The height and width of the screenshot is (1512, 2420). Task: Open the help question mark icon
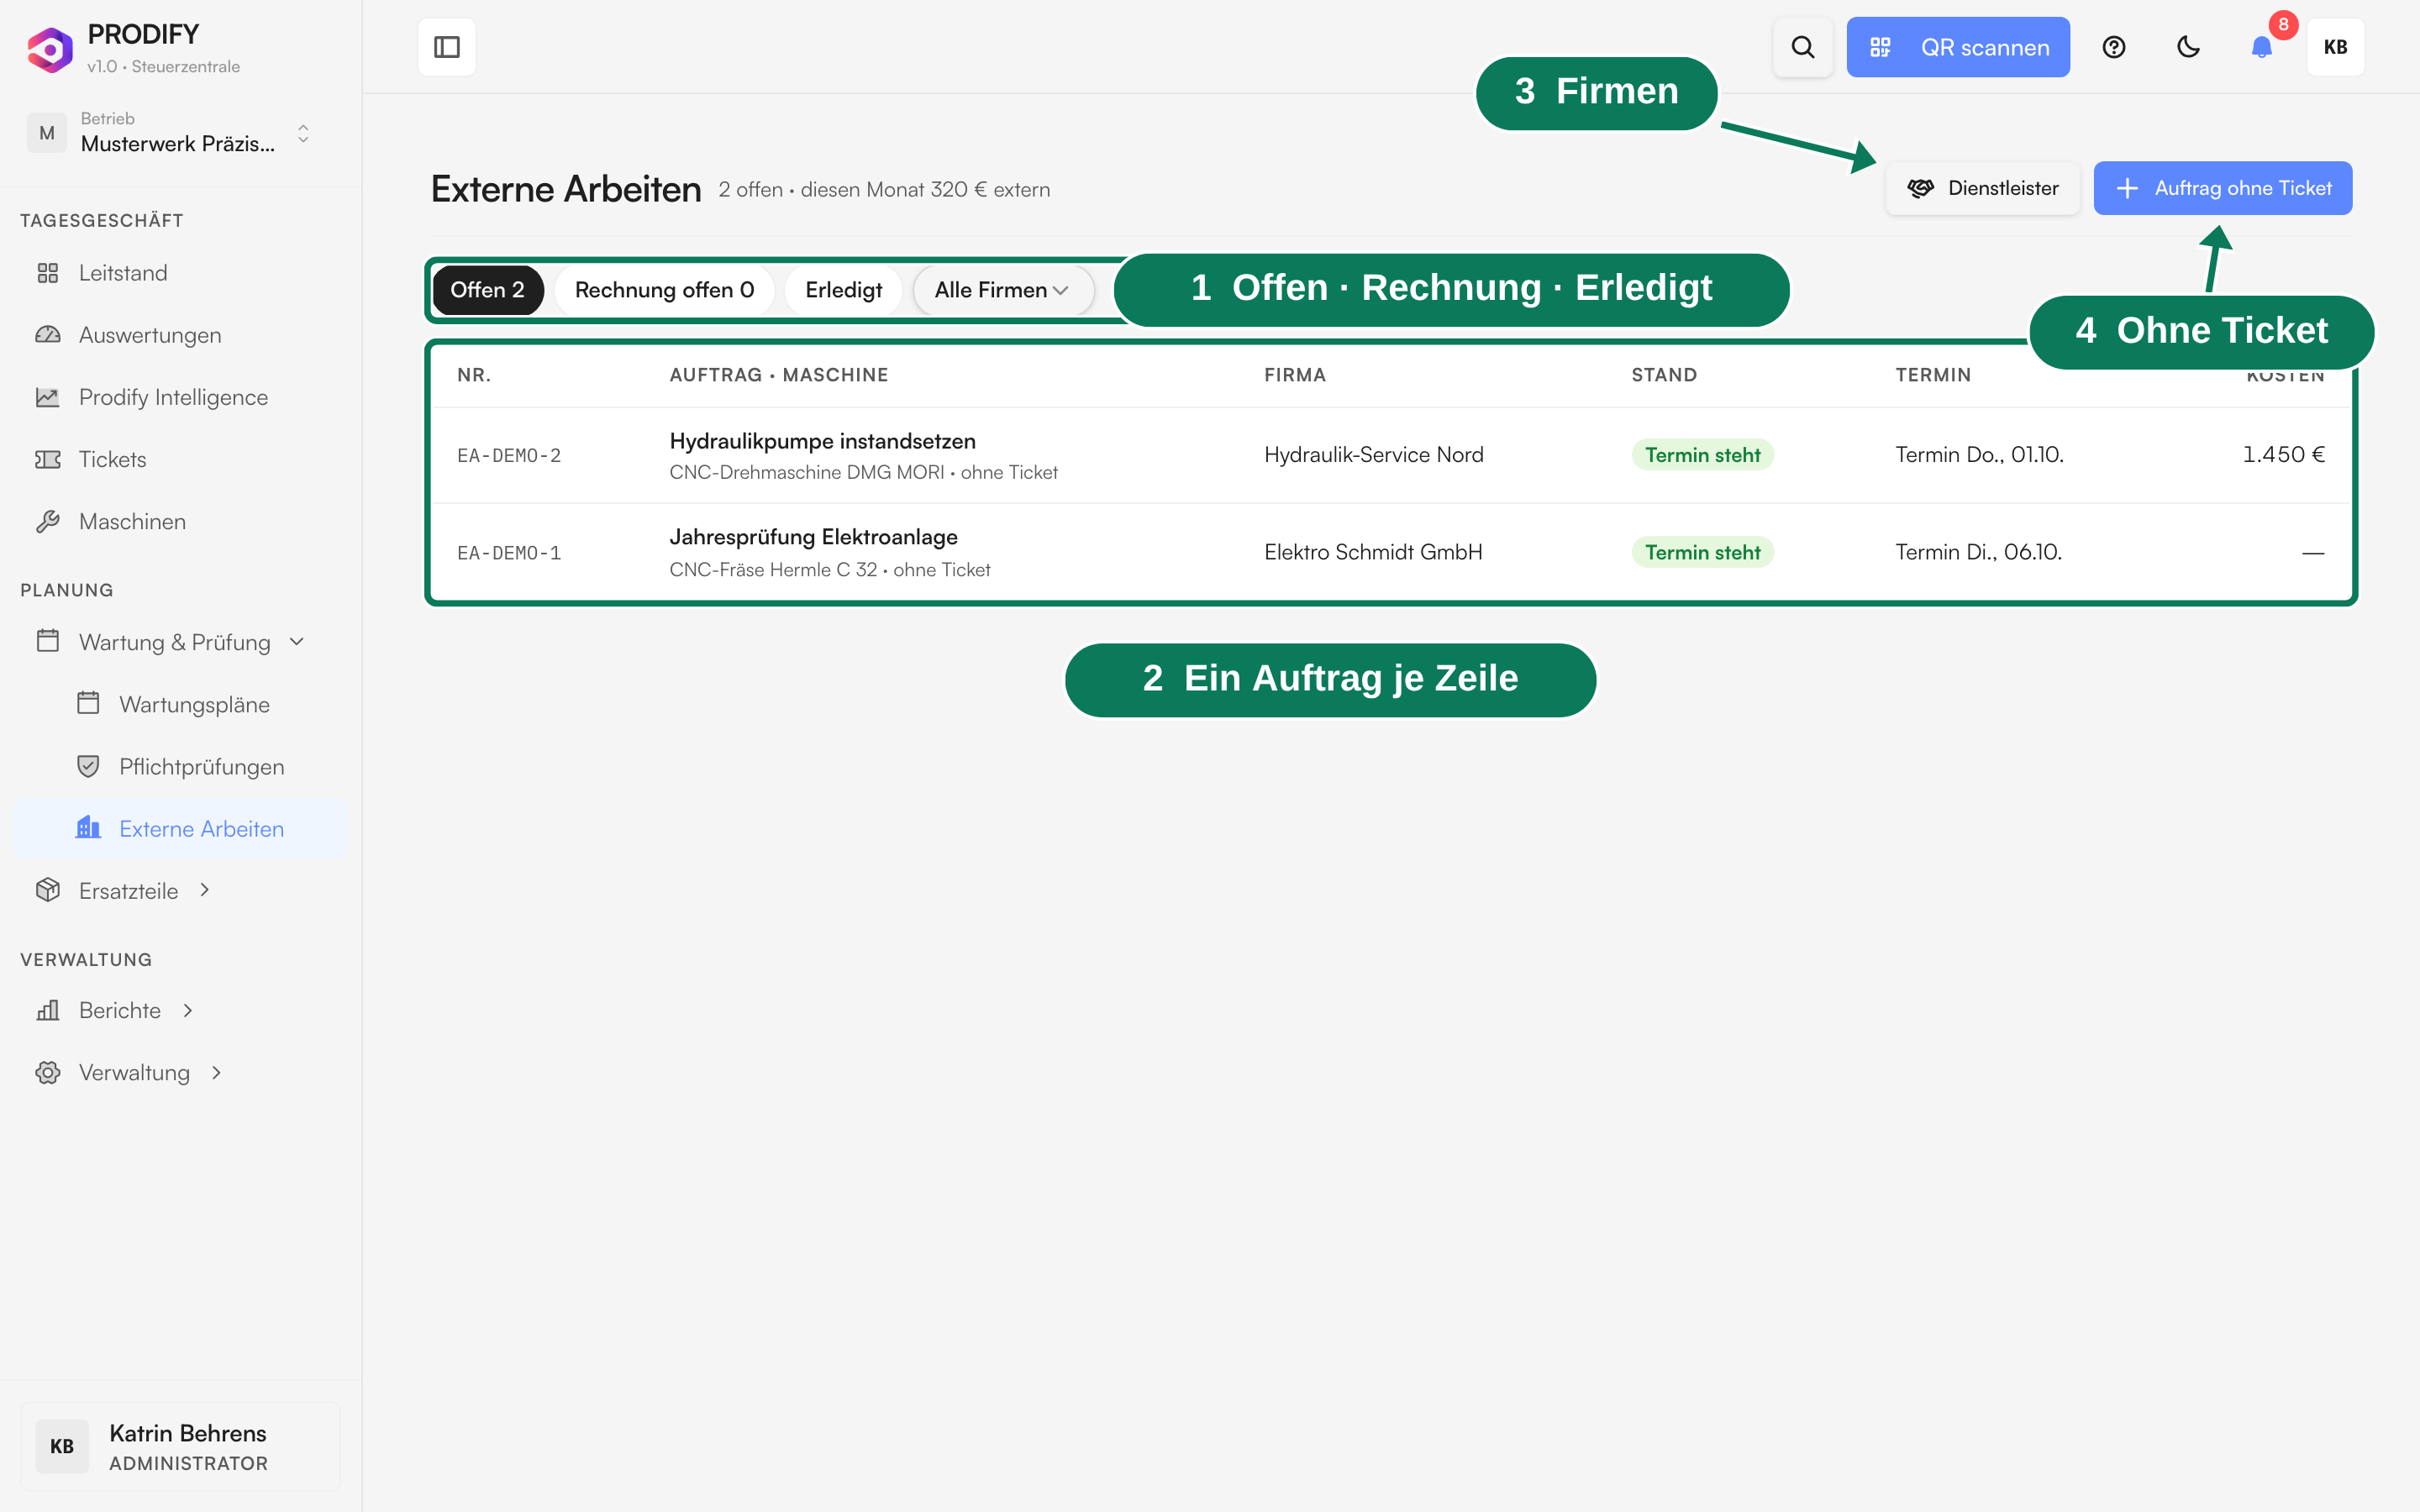(x=2114, y=47)
